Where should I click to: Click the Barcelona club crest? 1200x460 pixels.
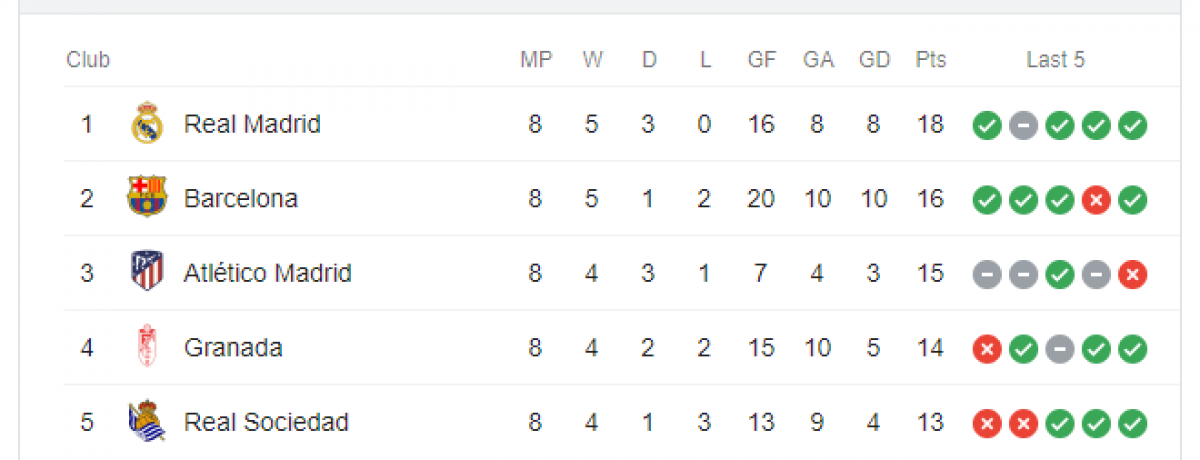(147, 198)
